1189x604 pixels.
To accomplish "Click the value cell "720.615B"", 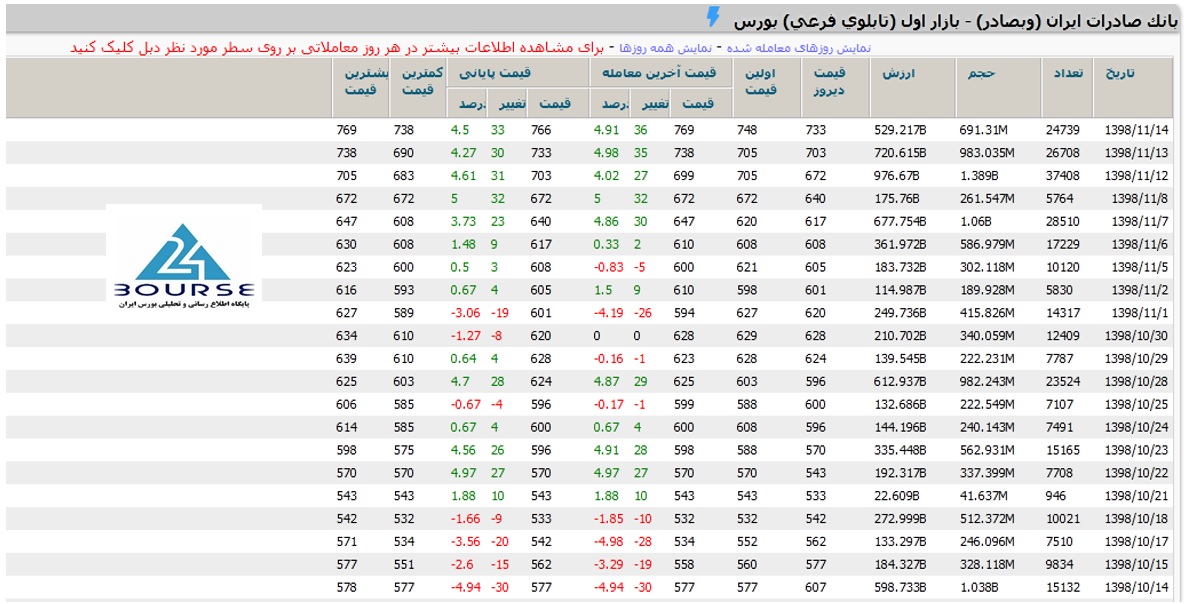I will point(900,152).
